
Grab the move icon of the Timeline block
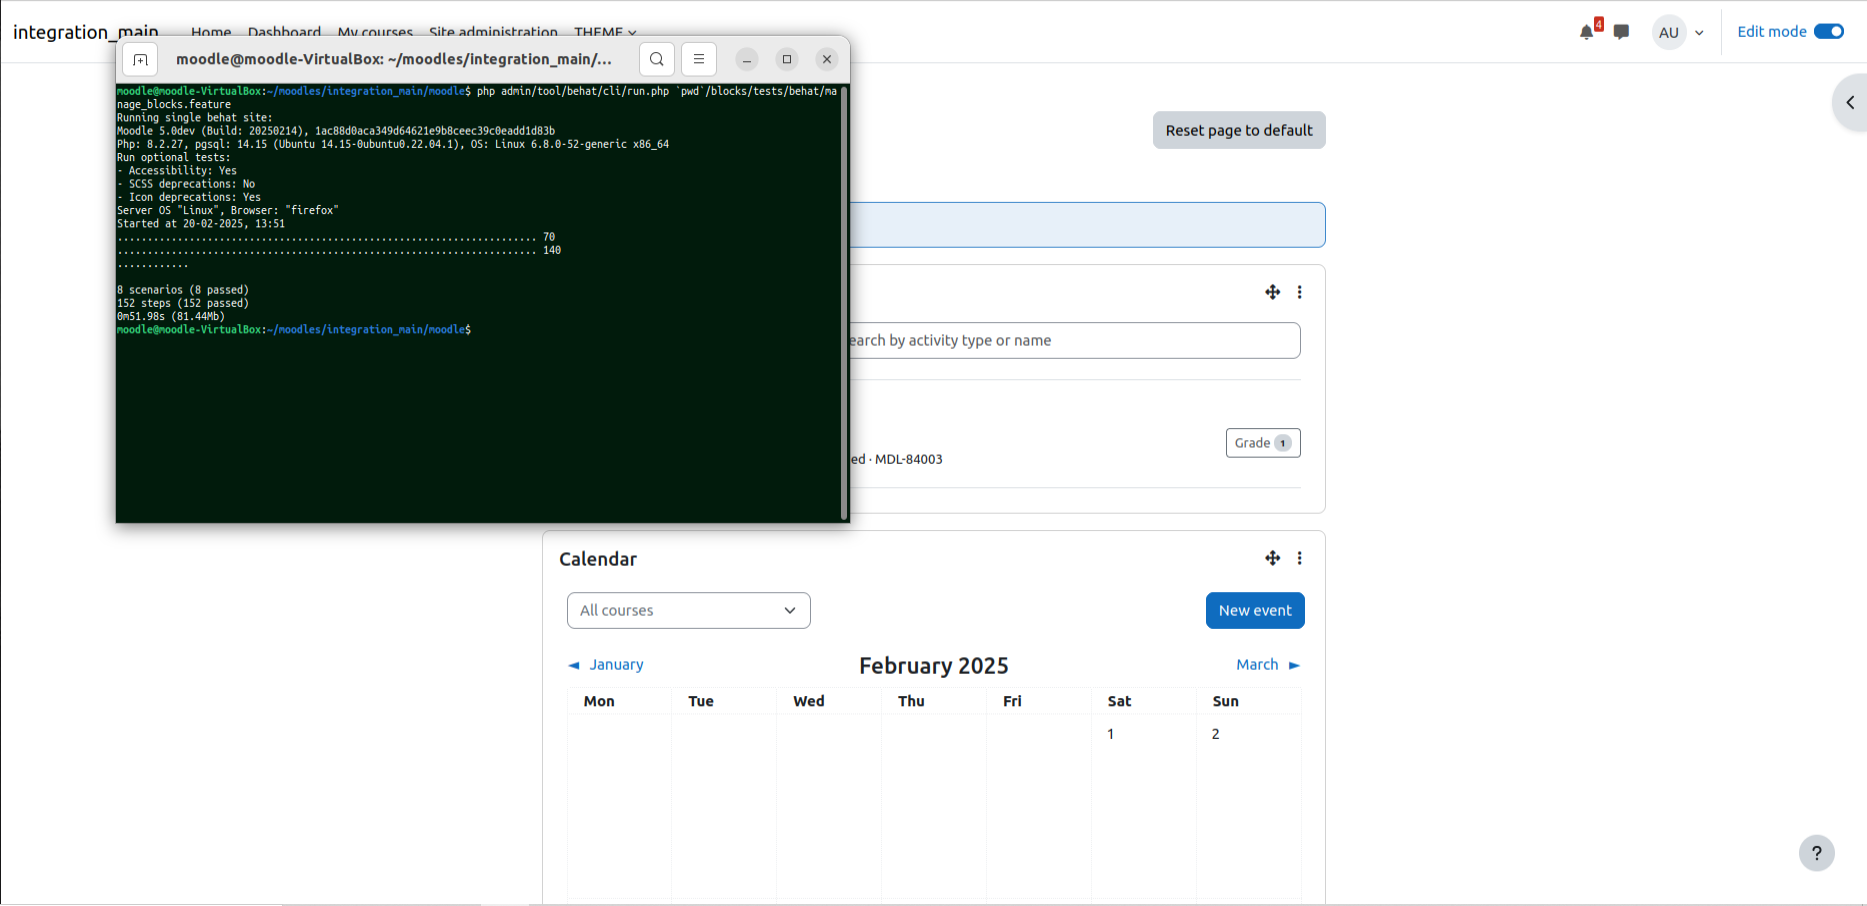tap(1272, 292)
